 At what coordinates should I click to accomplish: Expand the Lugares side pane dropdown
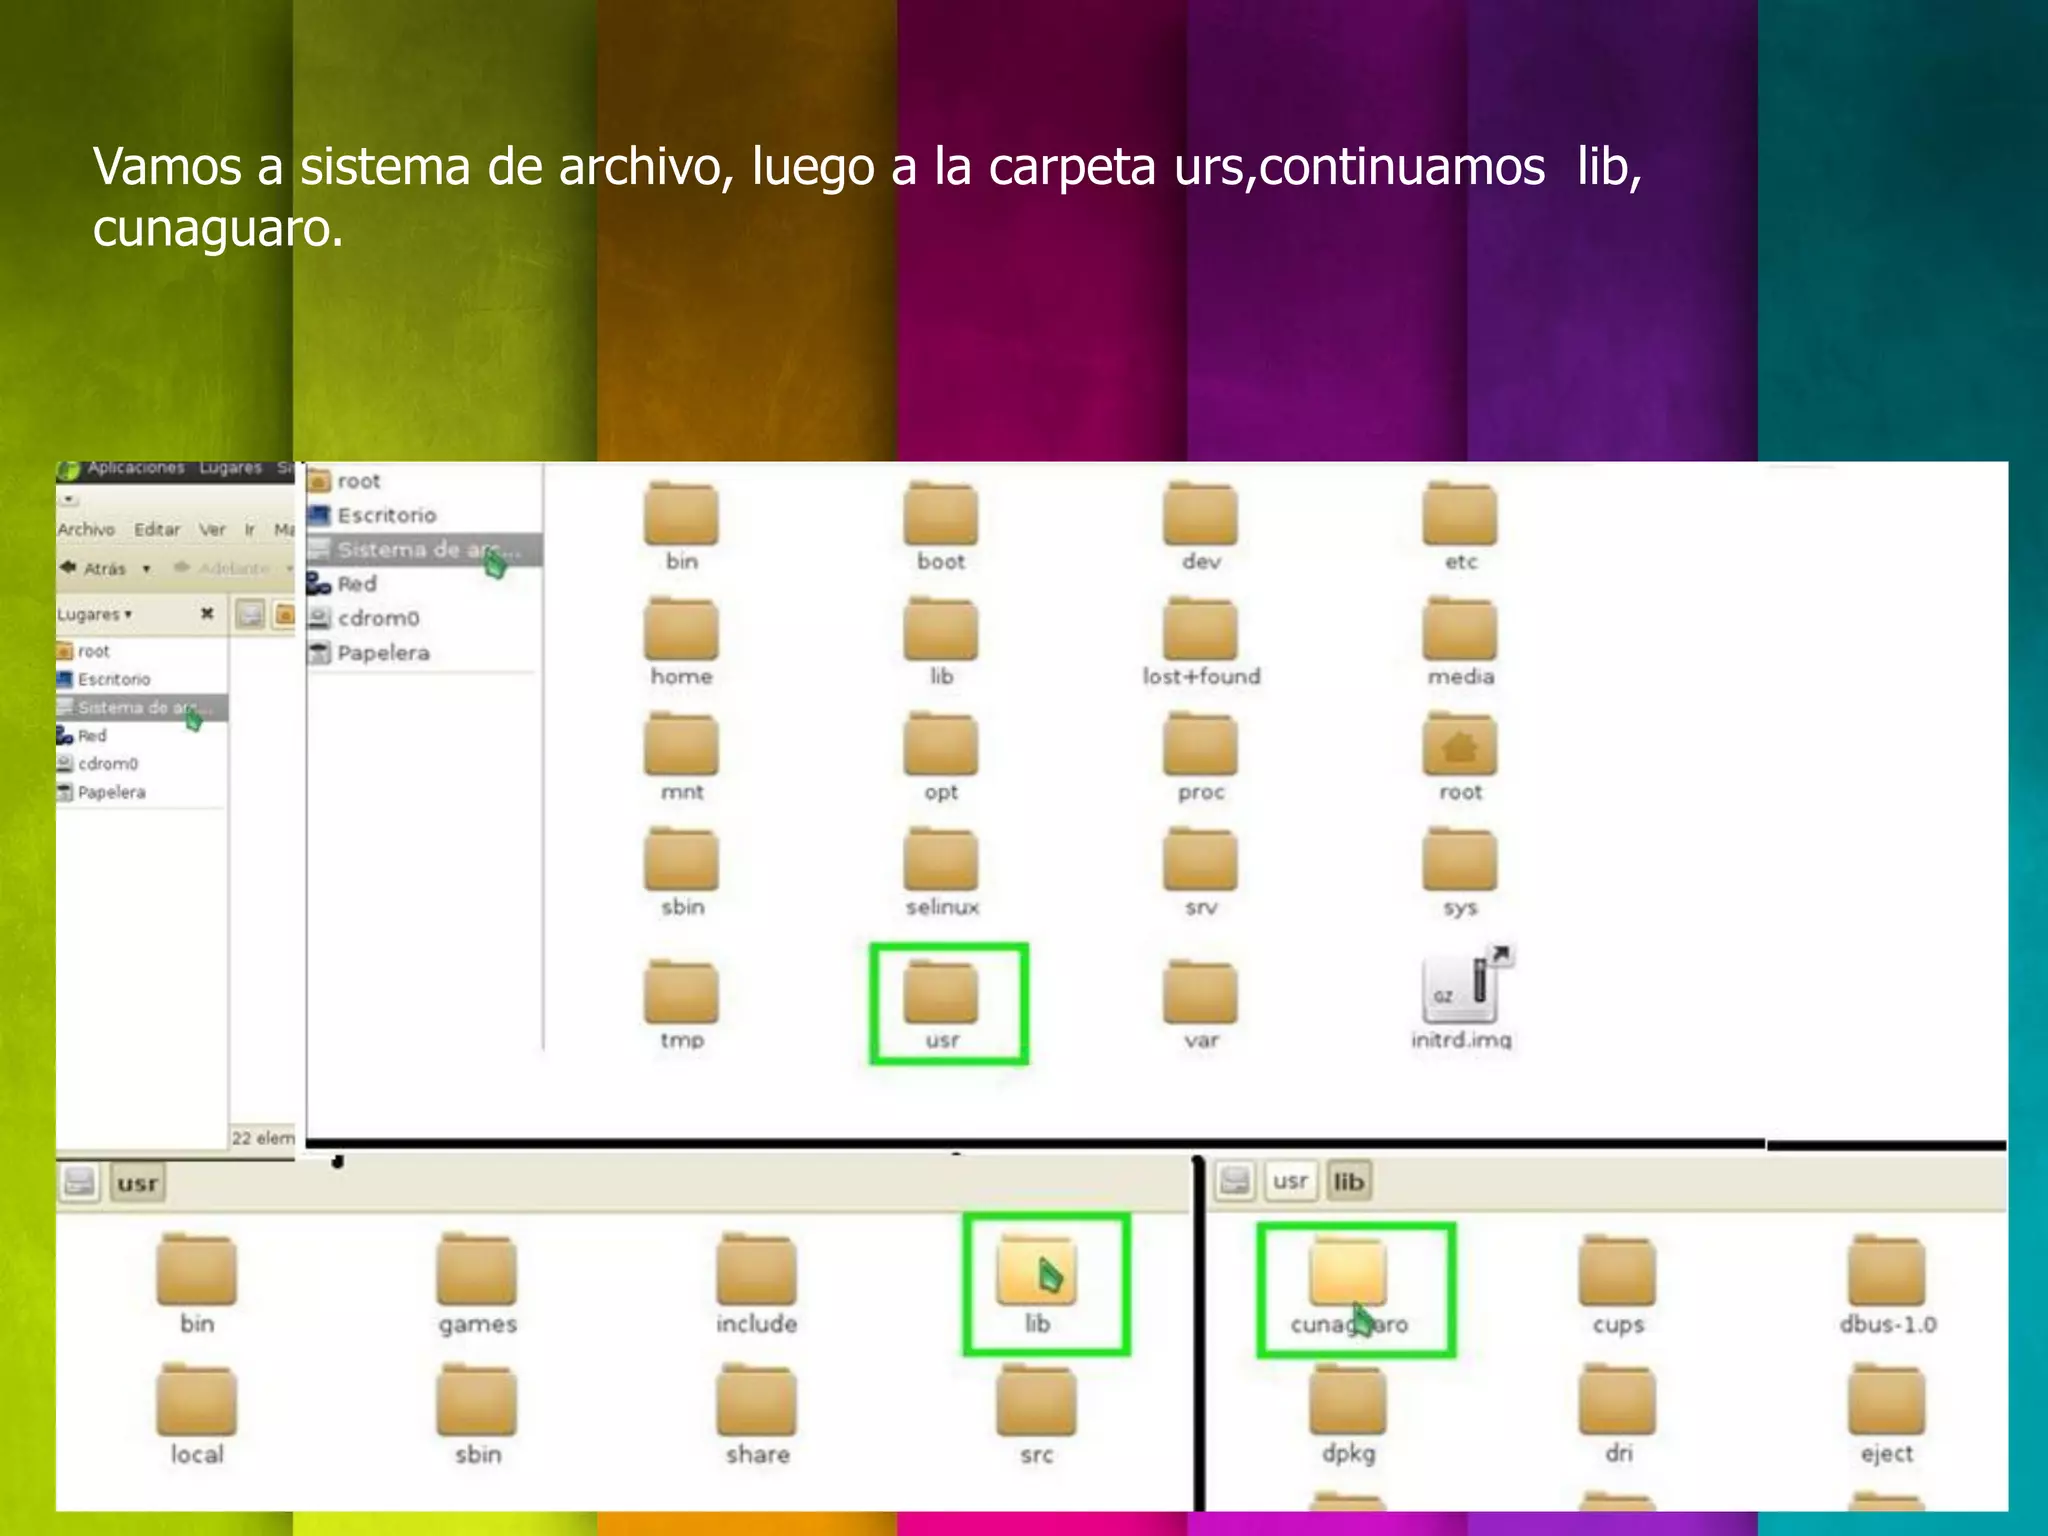tap(94, 614)
